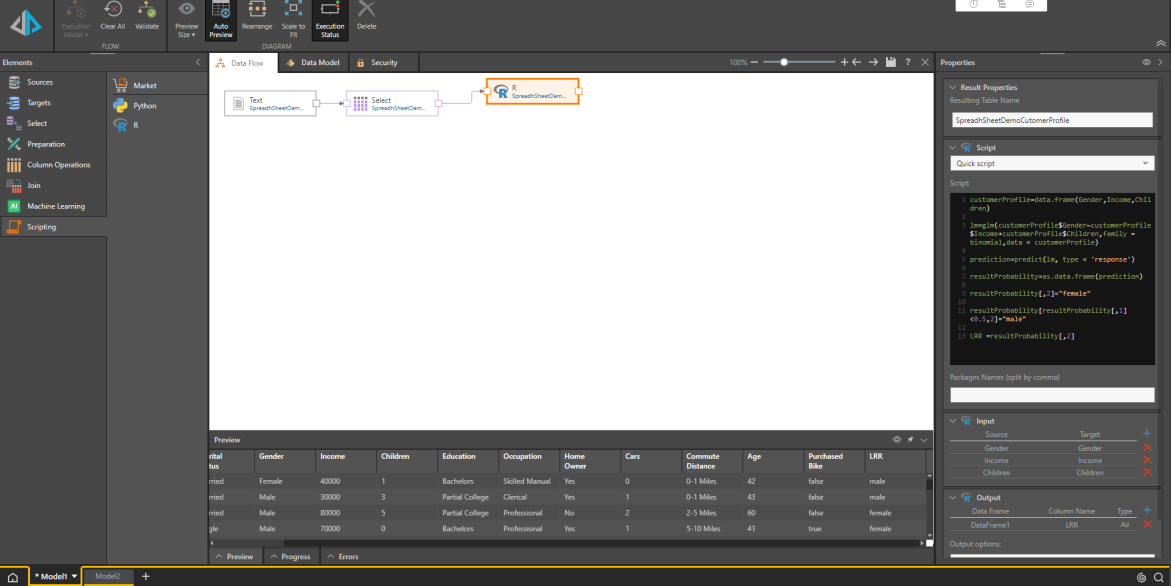Switch to the Data Model tab
1171x586 pixels.
(x=313, y=62)
